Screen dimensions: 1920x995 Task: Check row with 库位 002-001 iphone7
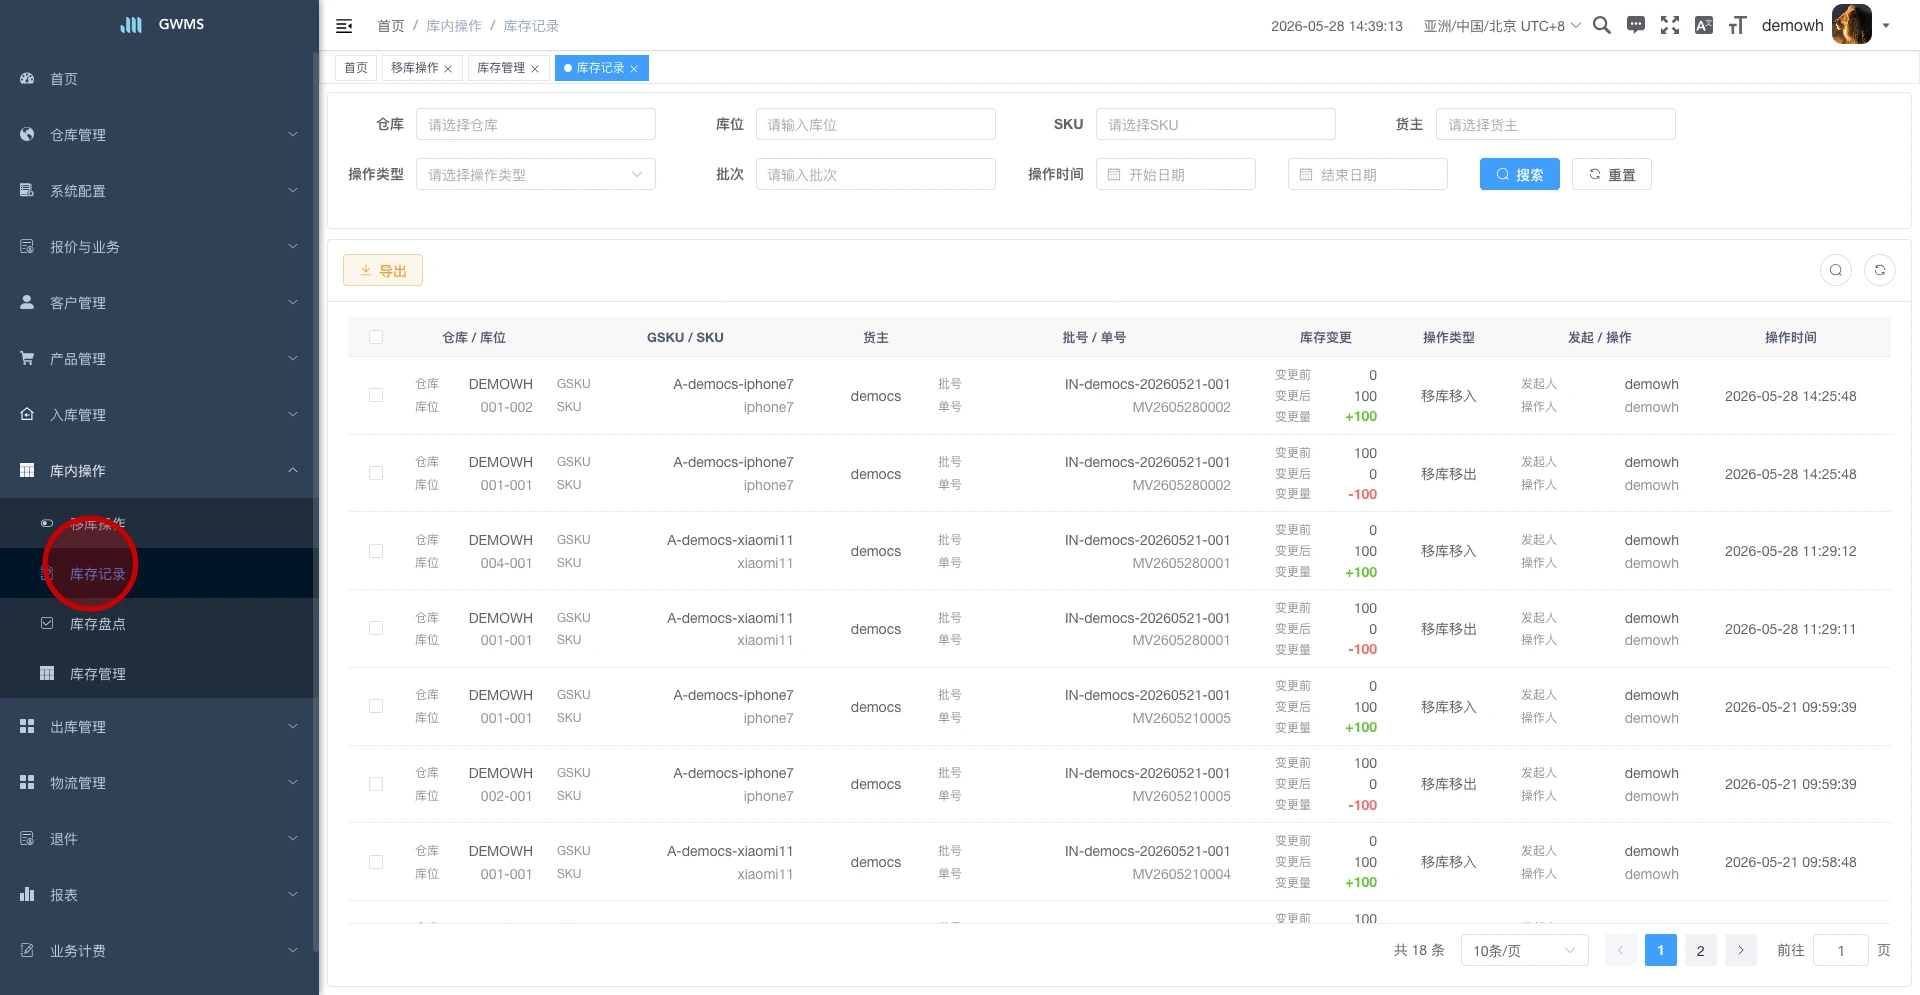tap(376, 784)
